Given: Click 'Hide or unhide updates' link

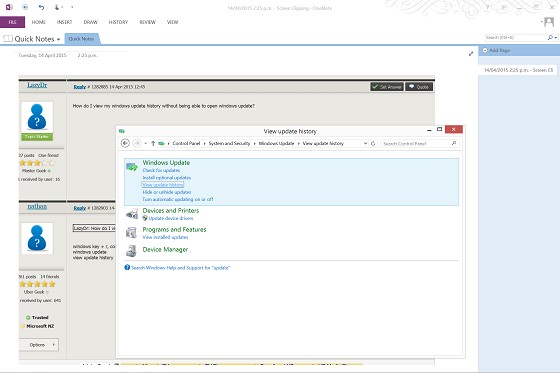Looking at the screenshot, I should 167,192.
